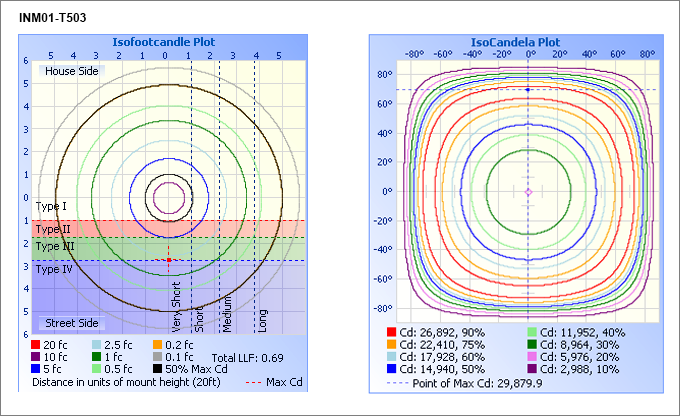680x416 pixels.
Task: Select the purple 10 fc legend swatch
Action: (37, 357)
